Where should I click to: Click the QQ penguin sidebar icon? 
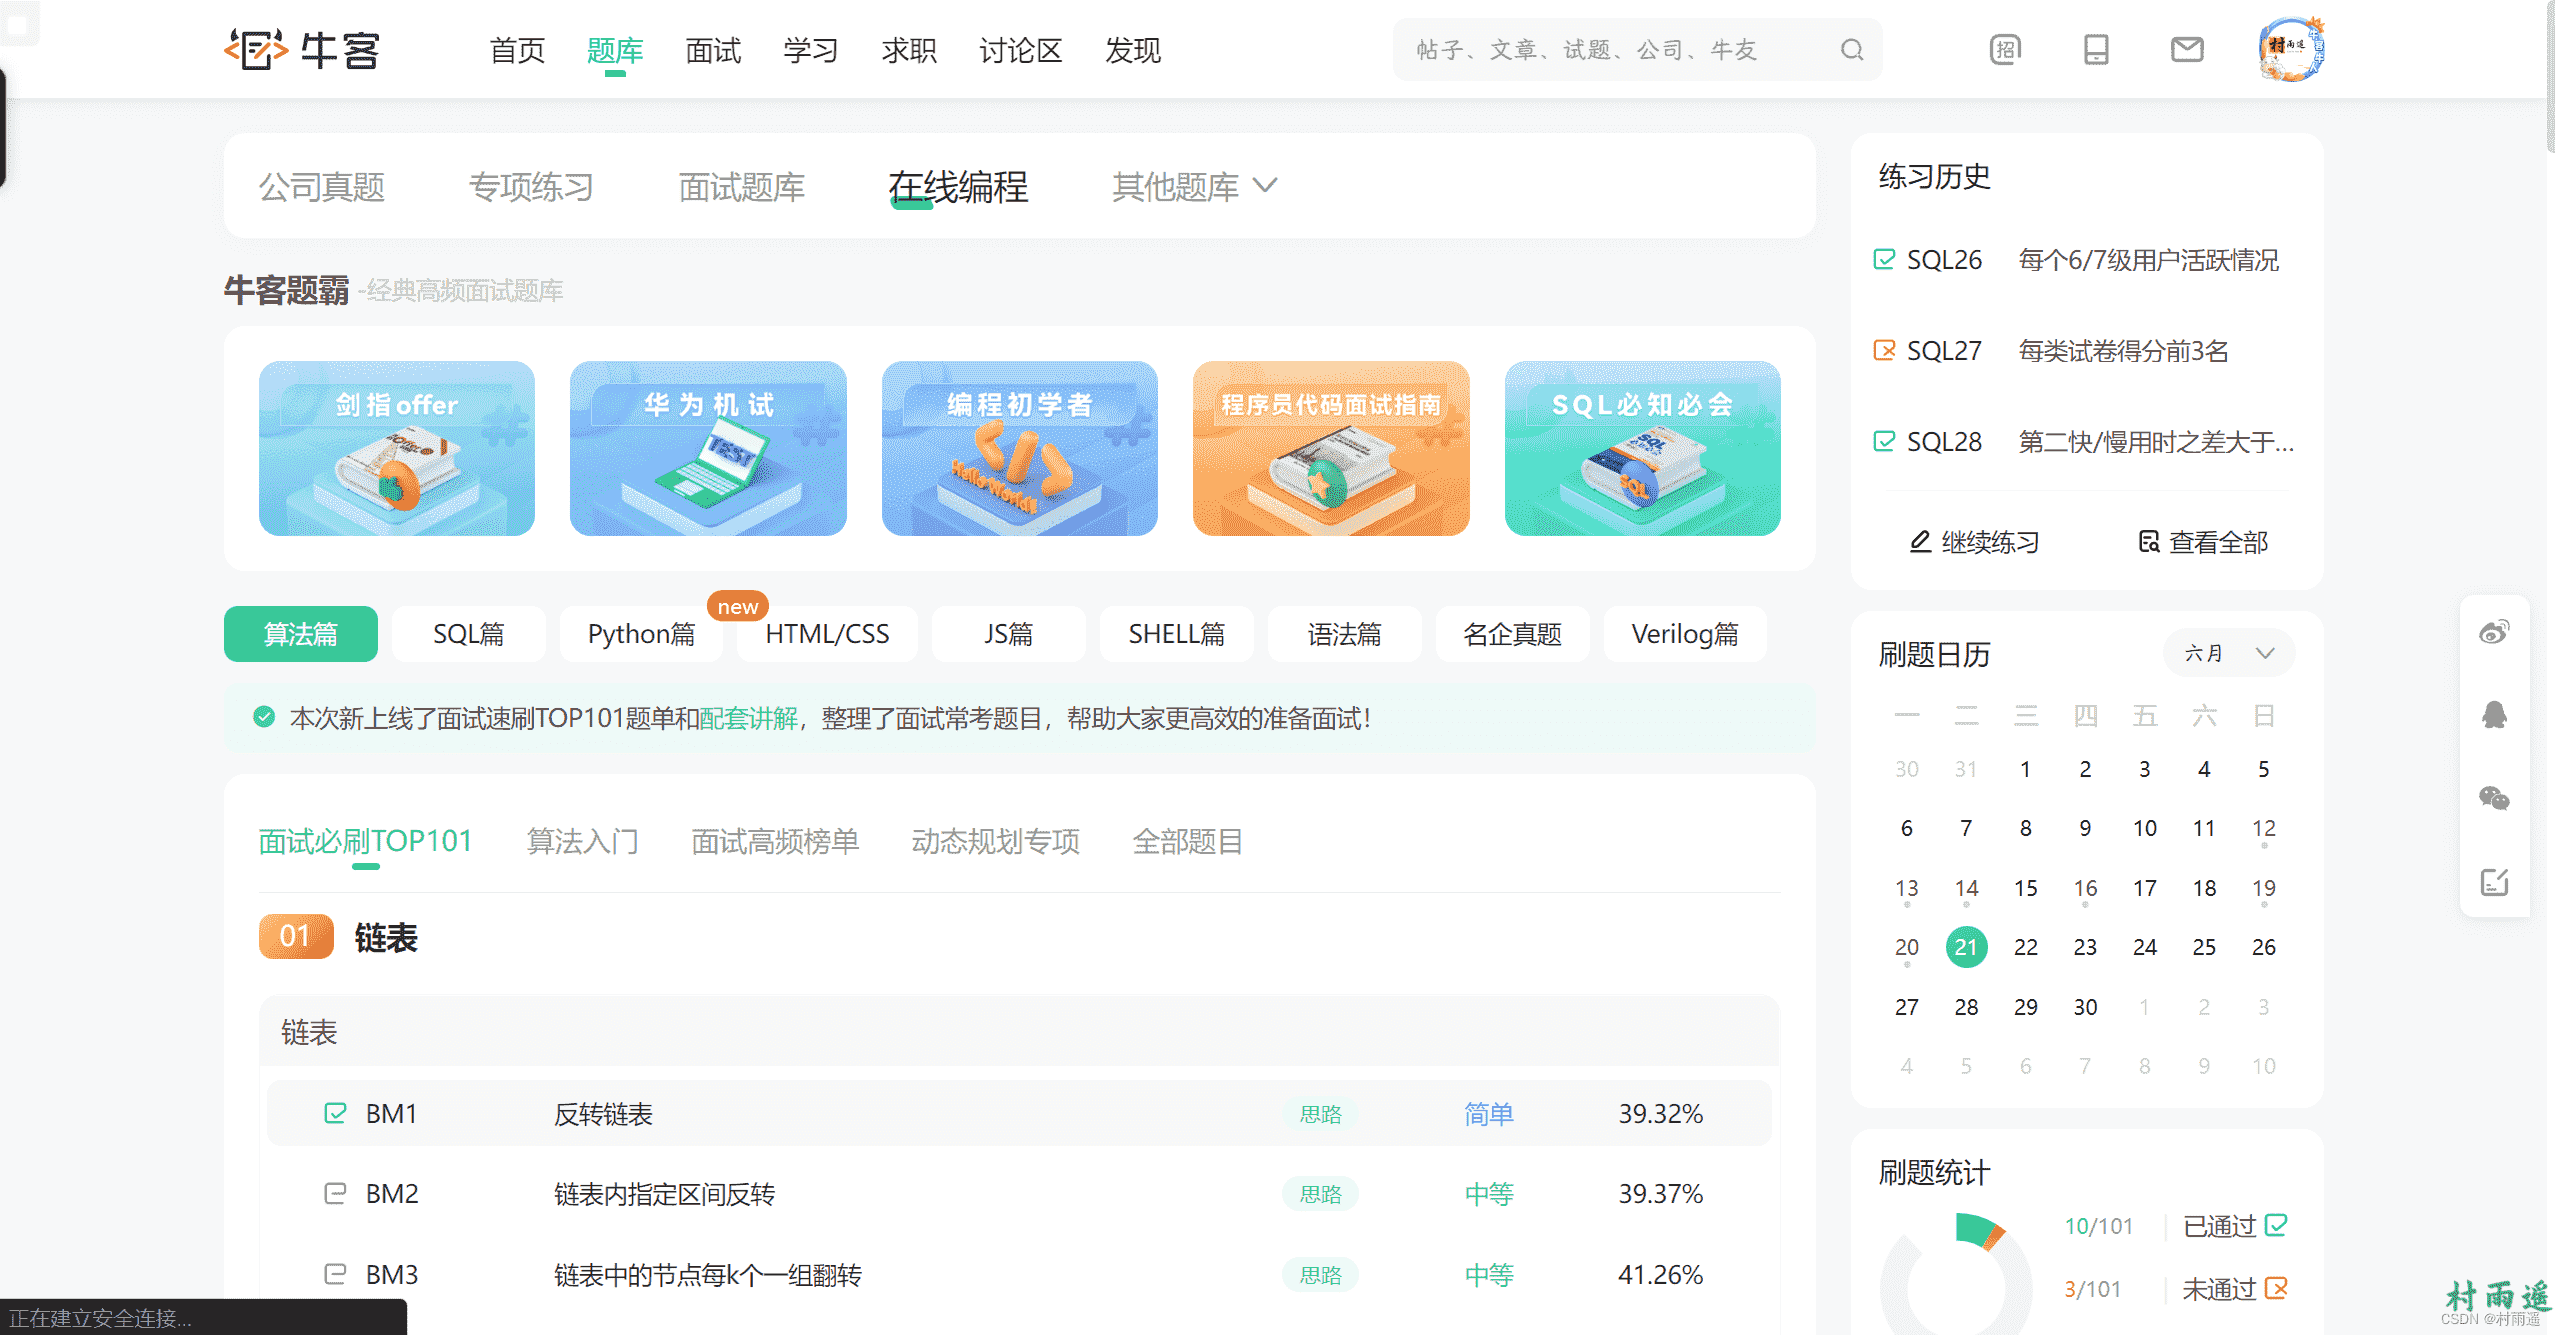(x=2494, y=715)
